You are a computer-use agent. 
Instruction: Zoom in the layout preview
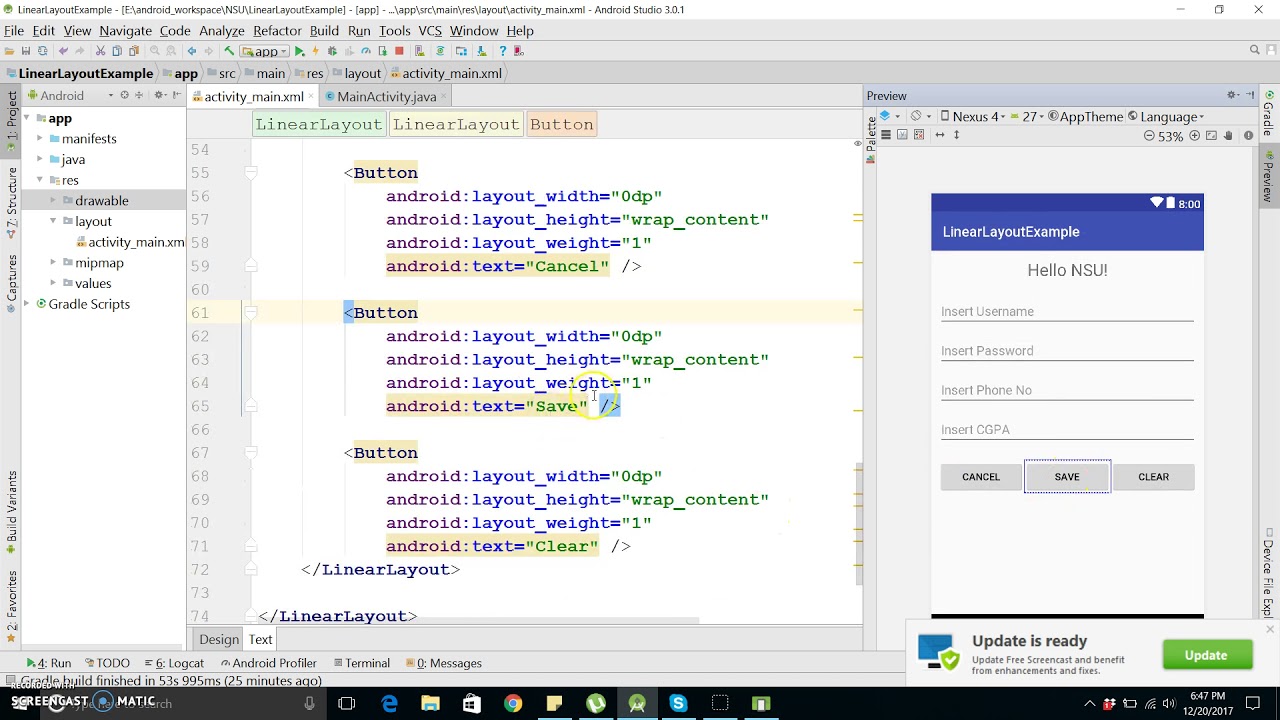click(x=1194, y=136)
